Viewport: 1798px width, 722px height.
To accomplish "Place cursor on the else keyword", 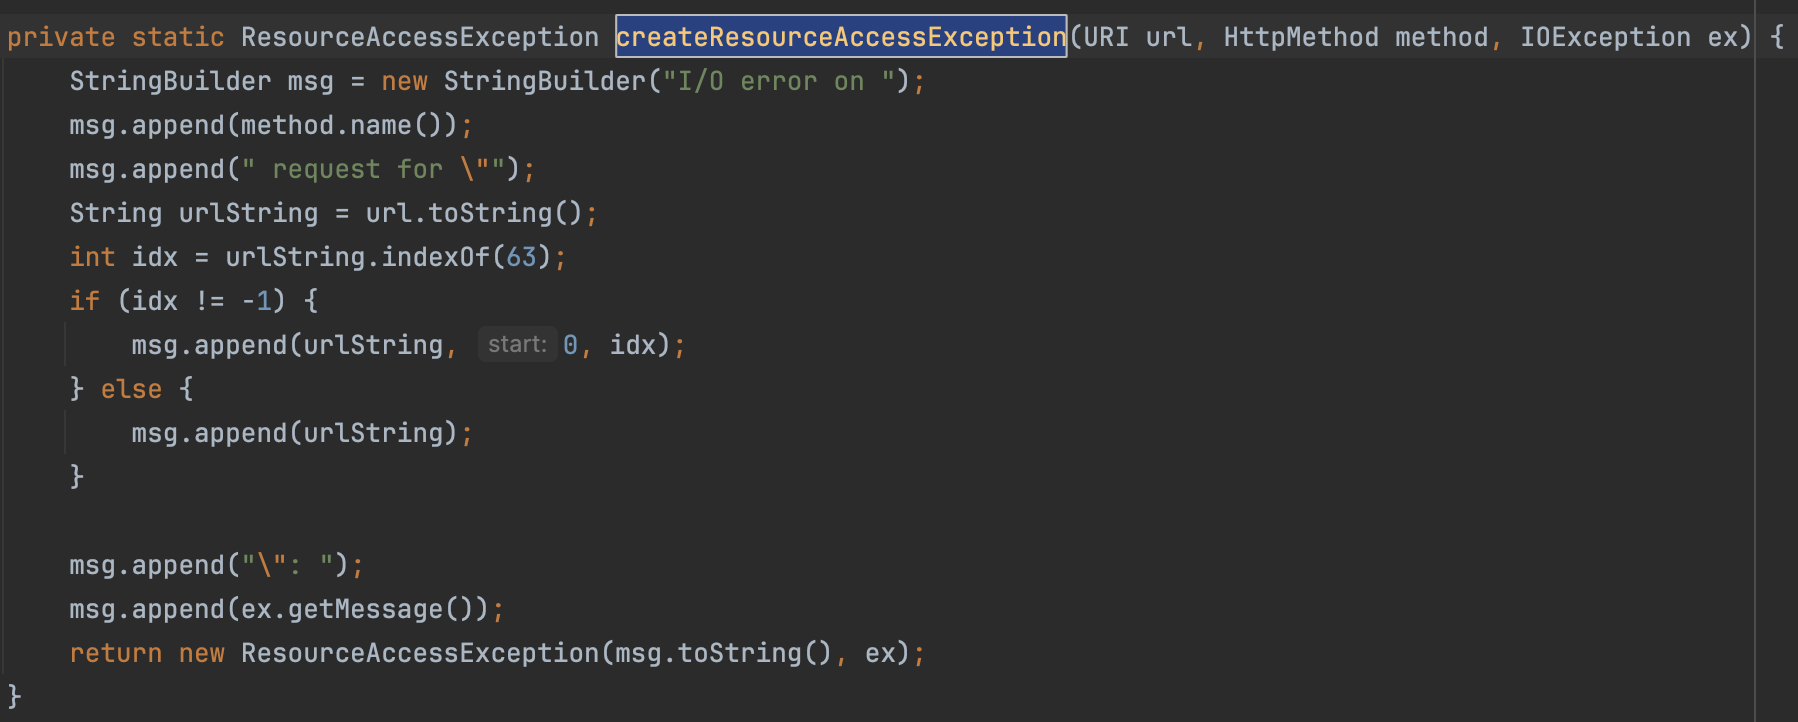I will coord(131,389).
